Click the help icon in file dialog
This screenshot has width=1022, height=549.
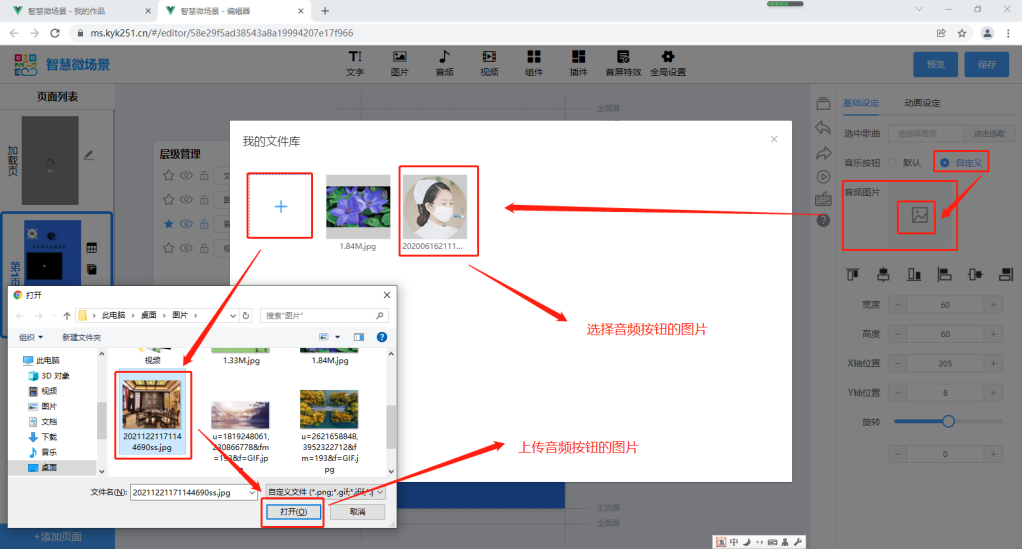click(x=381, y=337)
